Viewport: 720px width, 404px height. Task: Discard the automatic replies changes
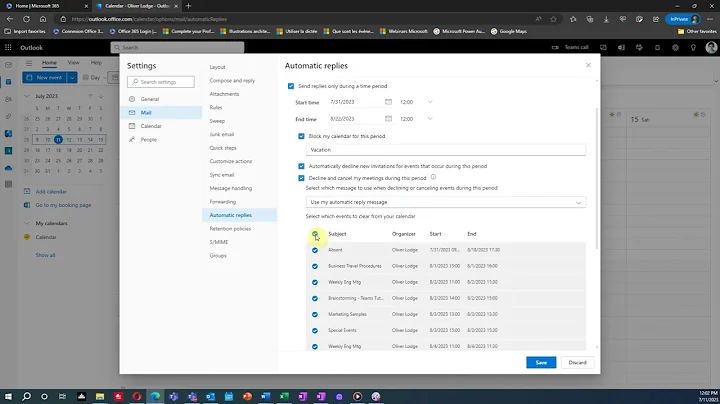click(577, 362)
